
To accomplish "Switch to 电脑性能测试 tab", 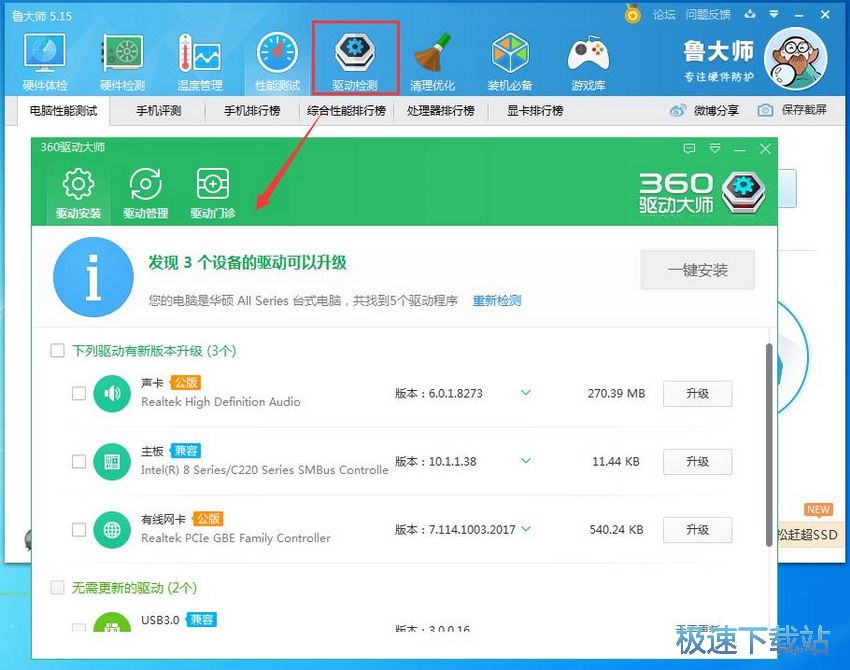I will point(63,111).
